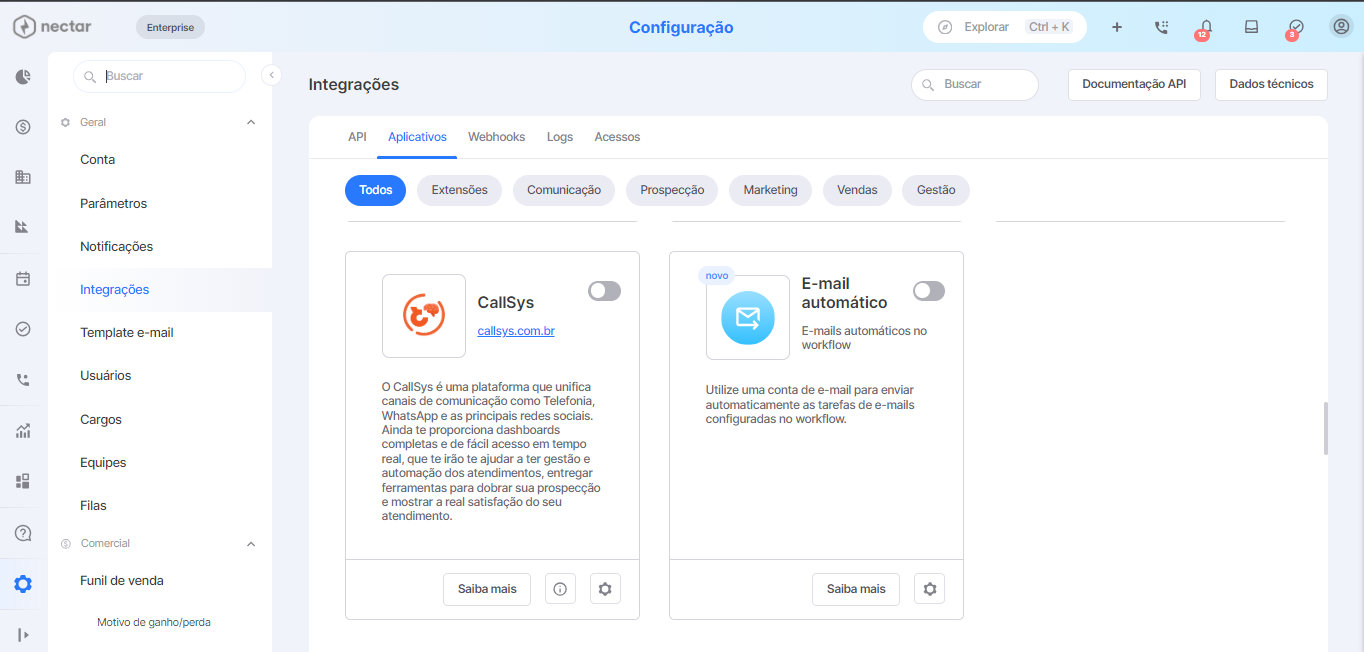Open the dollar coin deals sidebar icon
The height and width of the screenshot is (652, 1364).
coord(23,127)
